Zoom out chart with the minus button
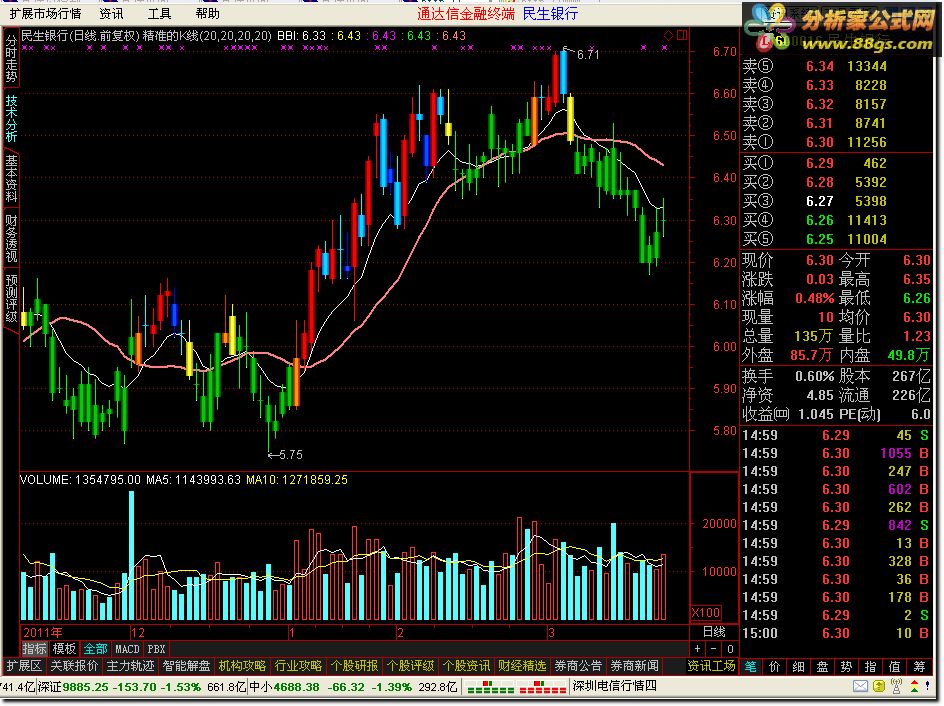944x706 pixels. [713, 649]
